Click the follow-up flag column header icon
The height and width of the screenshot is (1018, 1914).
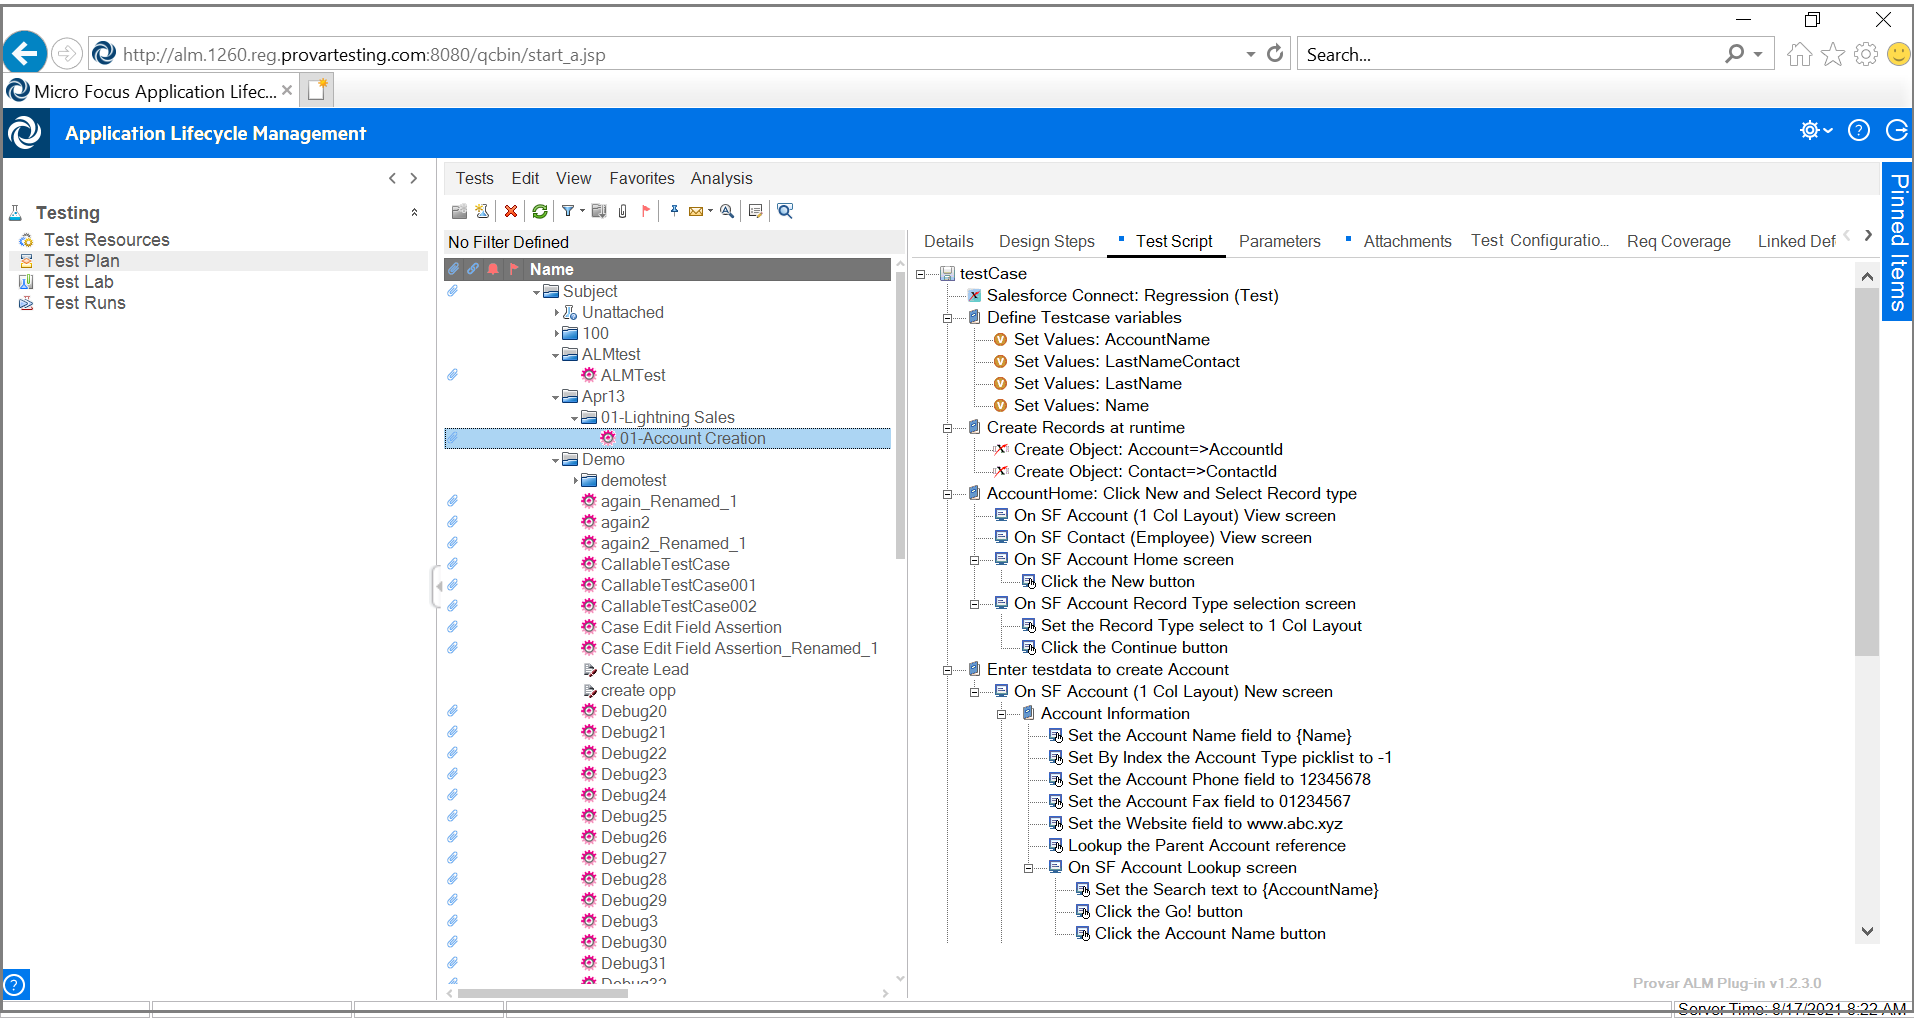coord(514,269)
